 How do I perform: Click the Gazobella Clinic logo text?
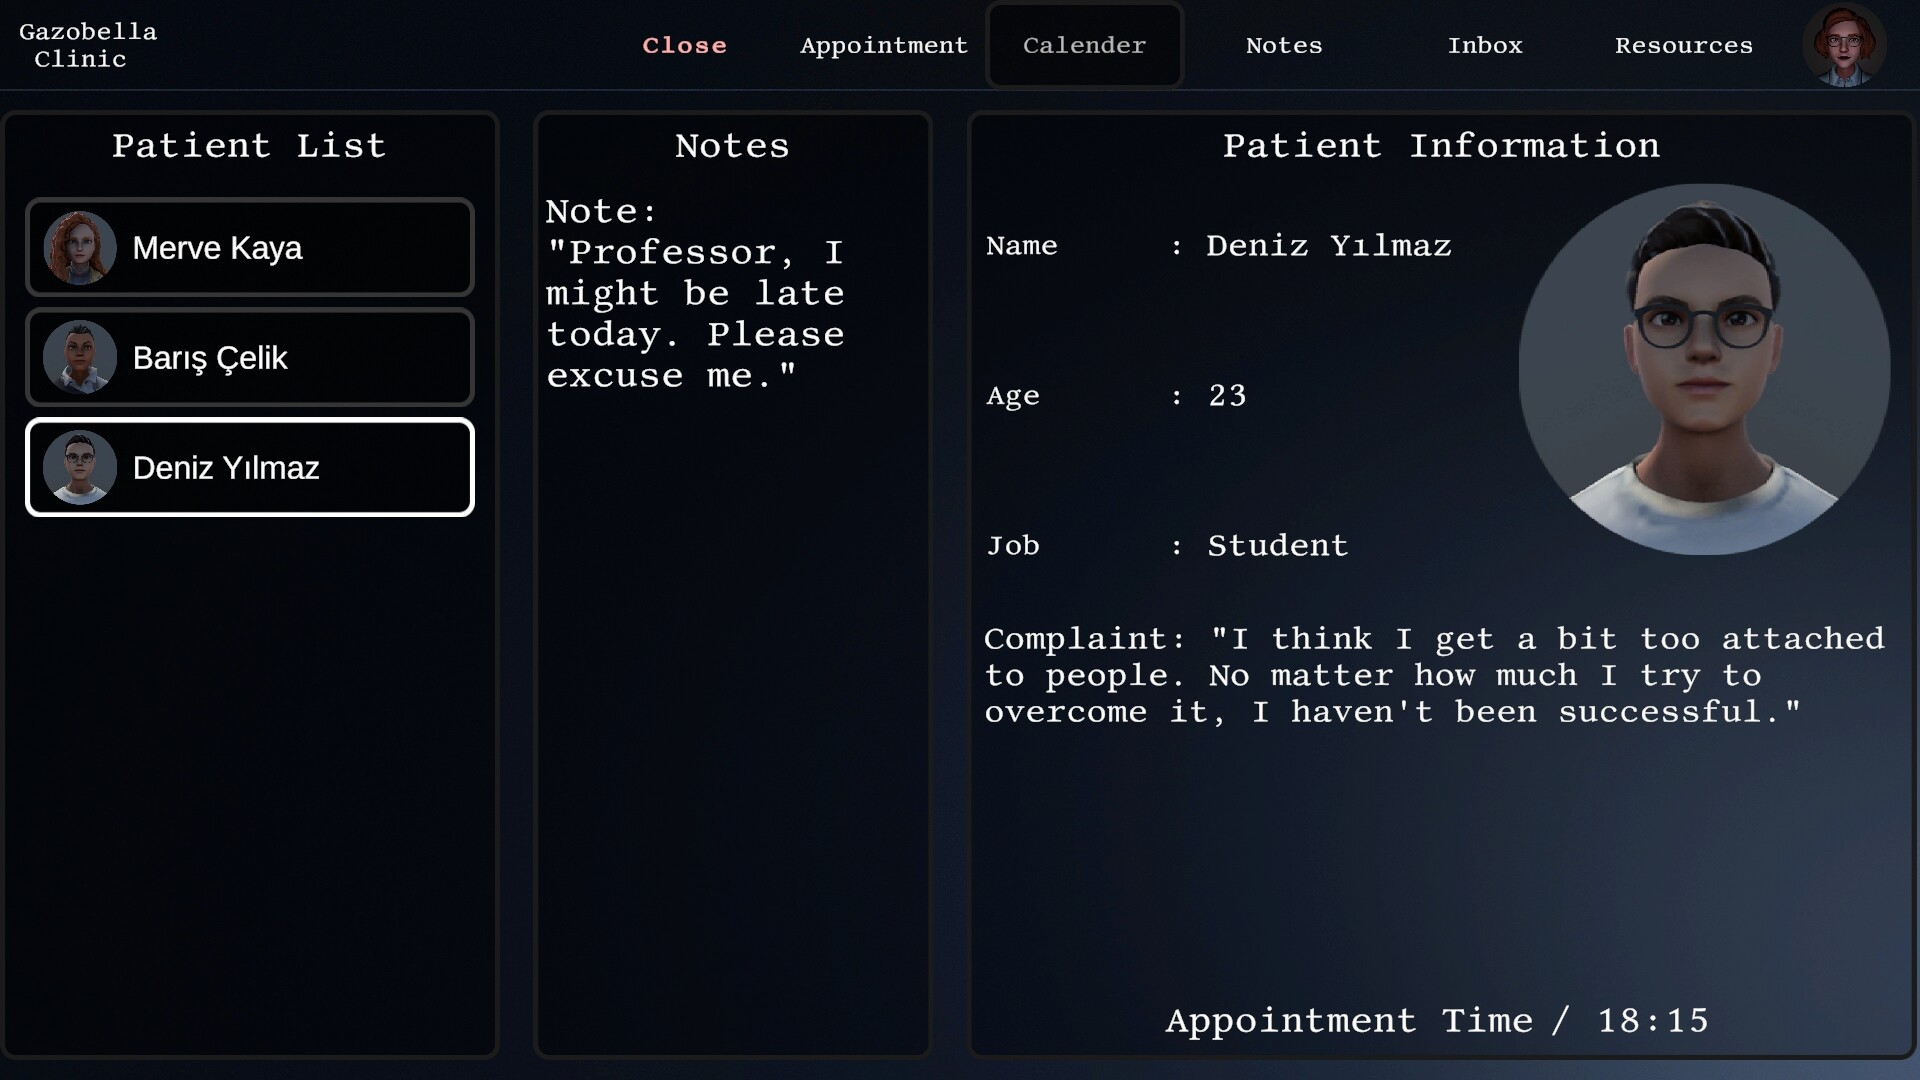point(88,45)
